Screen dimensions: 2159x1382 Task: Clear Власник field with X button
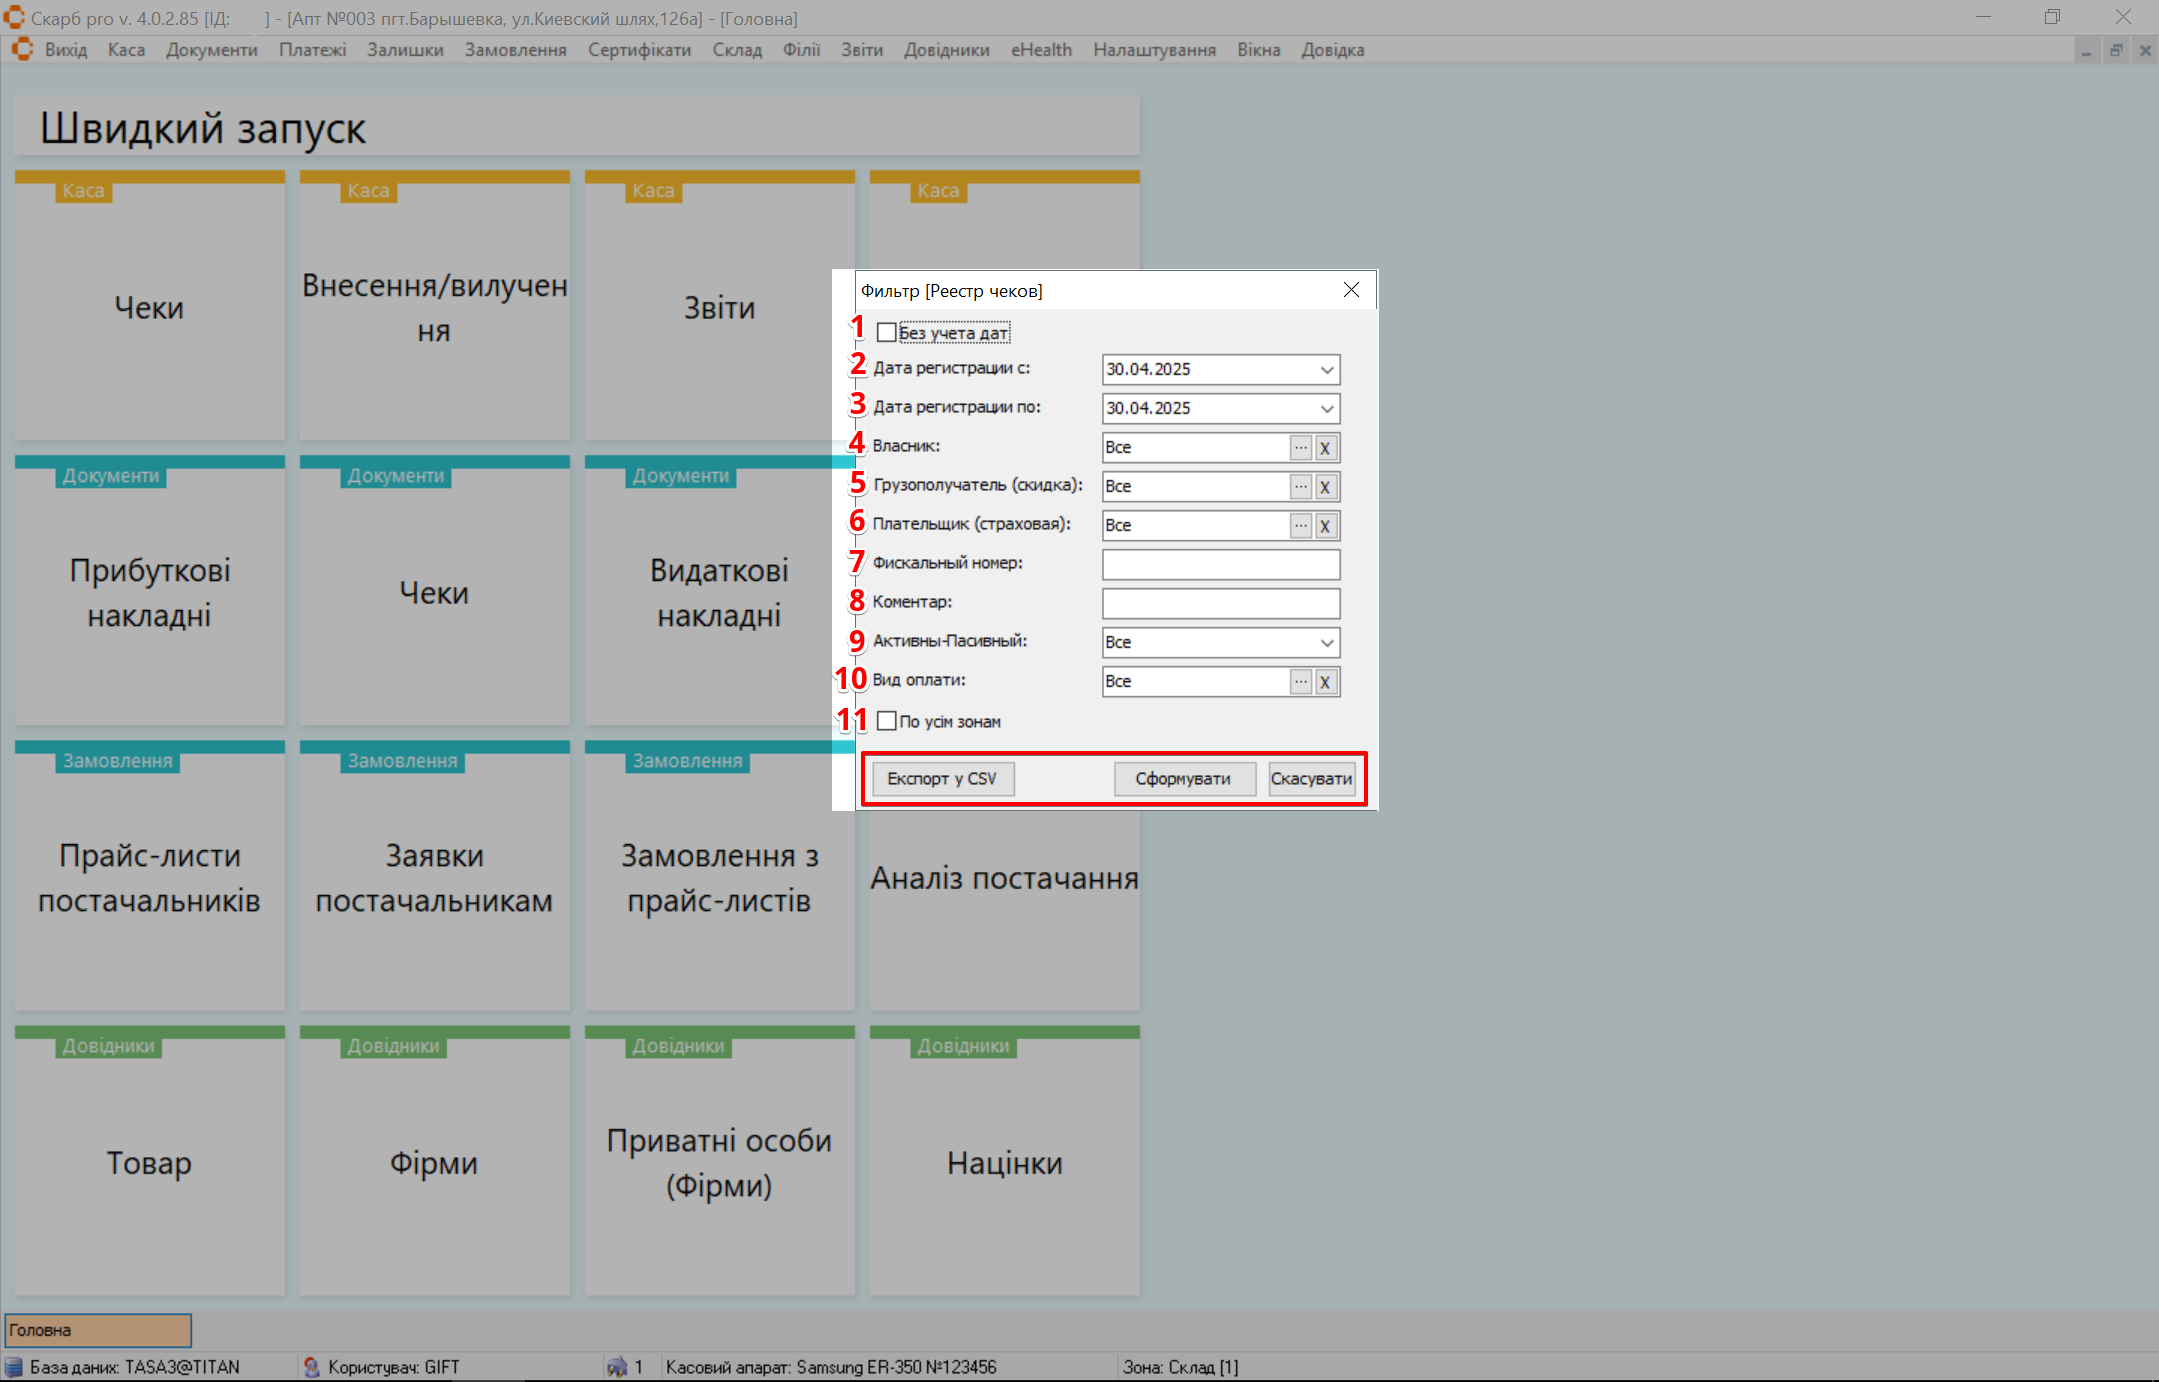pos(1325,448)
